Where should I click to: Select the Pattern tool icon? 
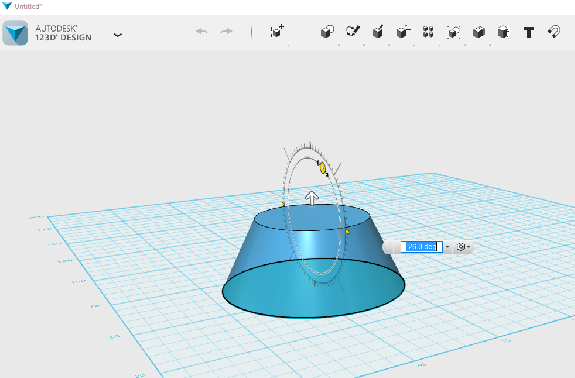[428, 32]
